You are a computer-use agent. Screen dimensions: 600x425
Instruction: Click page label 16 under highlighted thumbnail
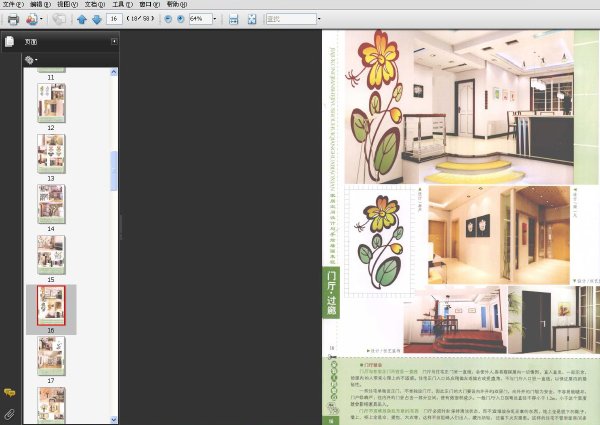tap(51, 330)
